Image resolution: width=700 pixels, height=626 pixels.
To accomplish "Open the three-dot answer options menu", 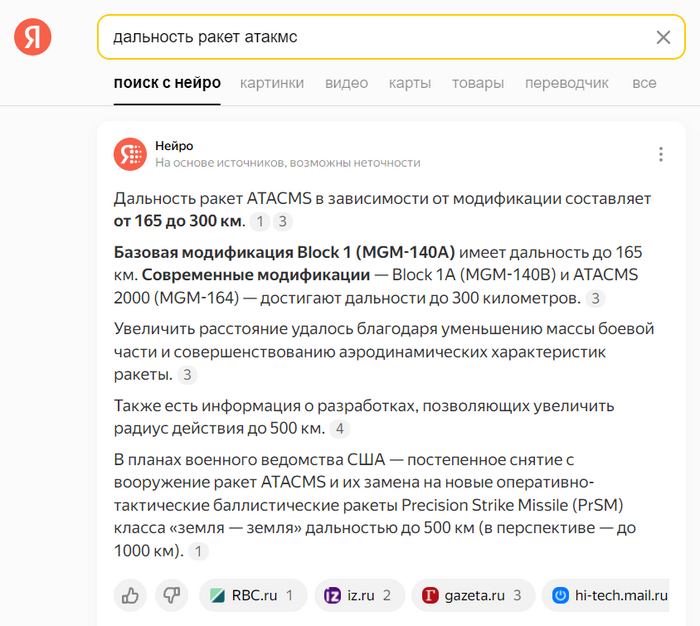I will [660, 155].
